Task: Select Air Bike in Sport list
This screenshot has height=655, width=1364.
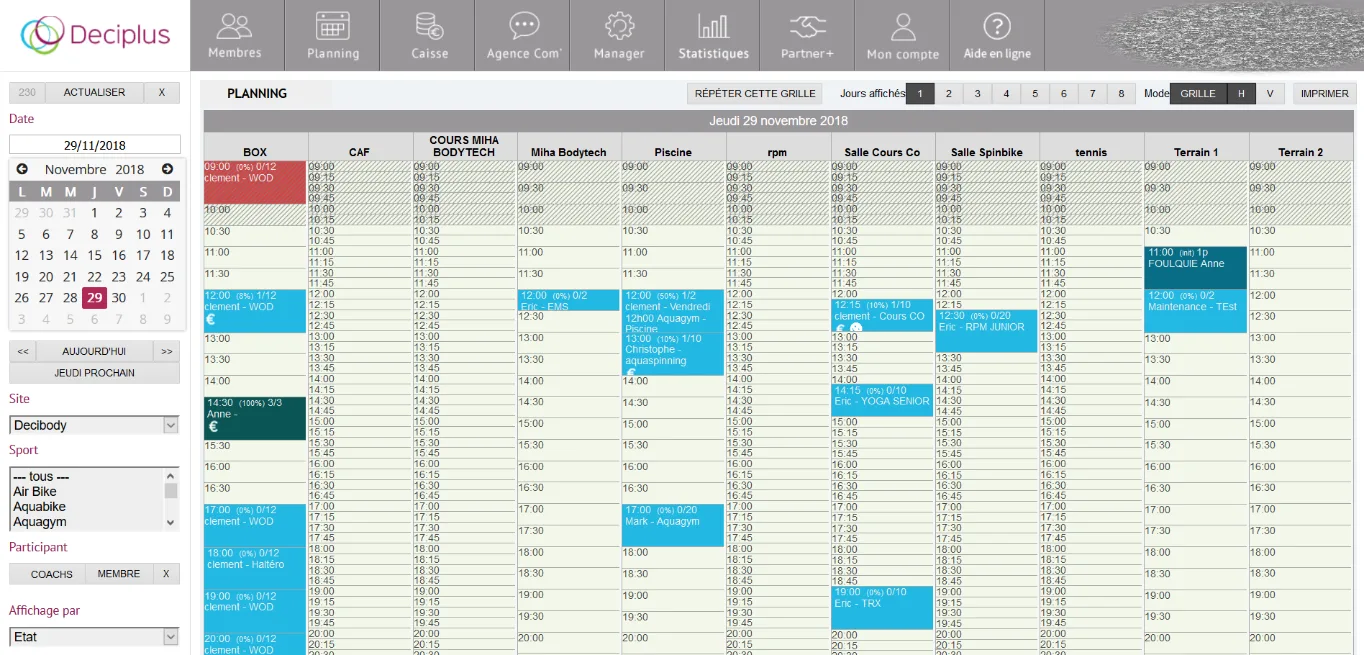Action: [35, 492]
